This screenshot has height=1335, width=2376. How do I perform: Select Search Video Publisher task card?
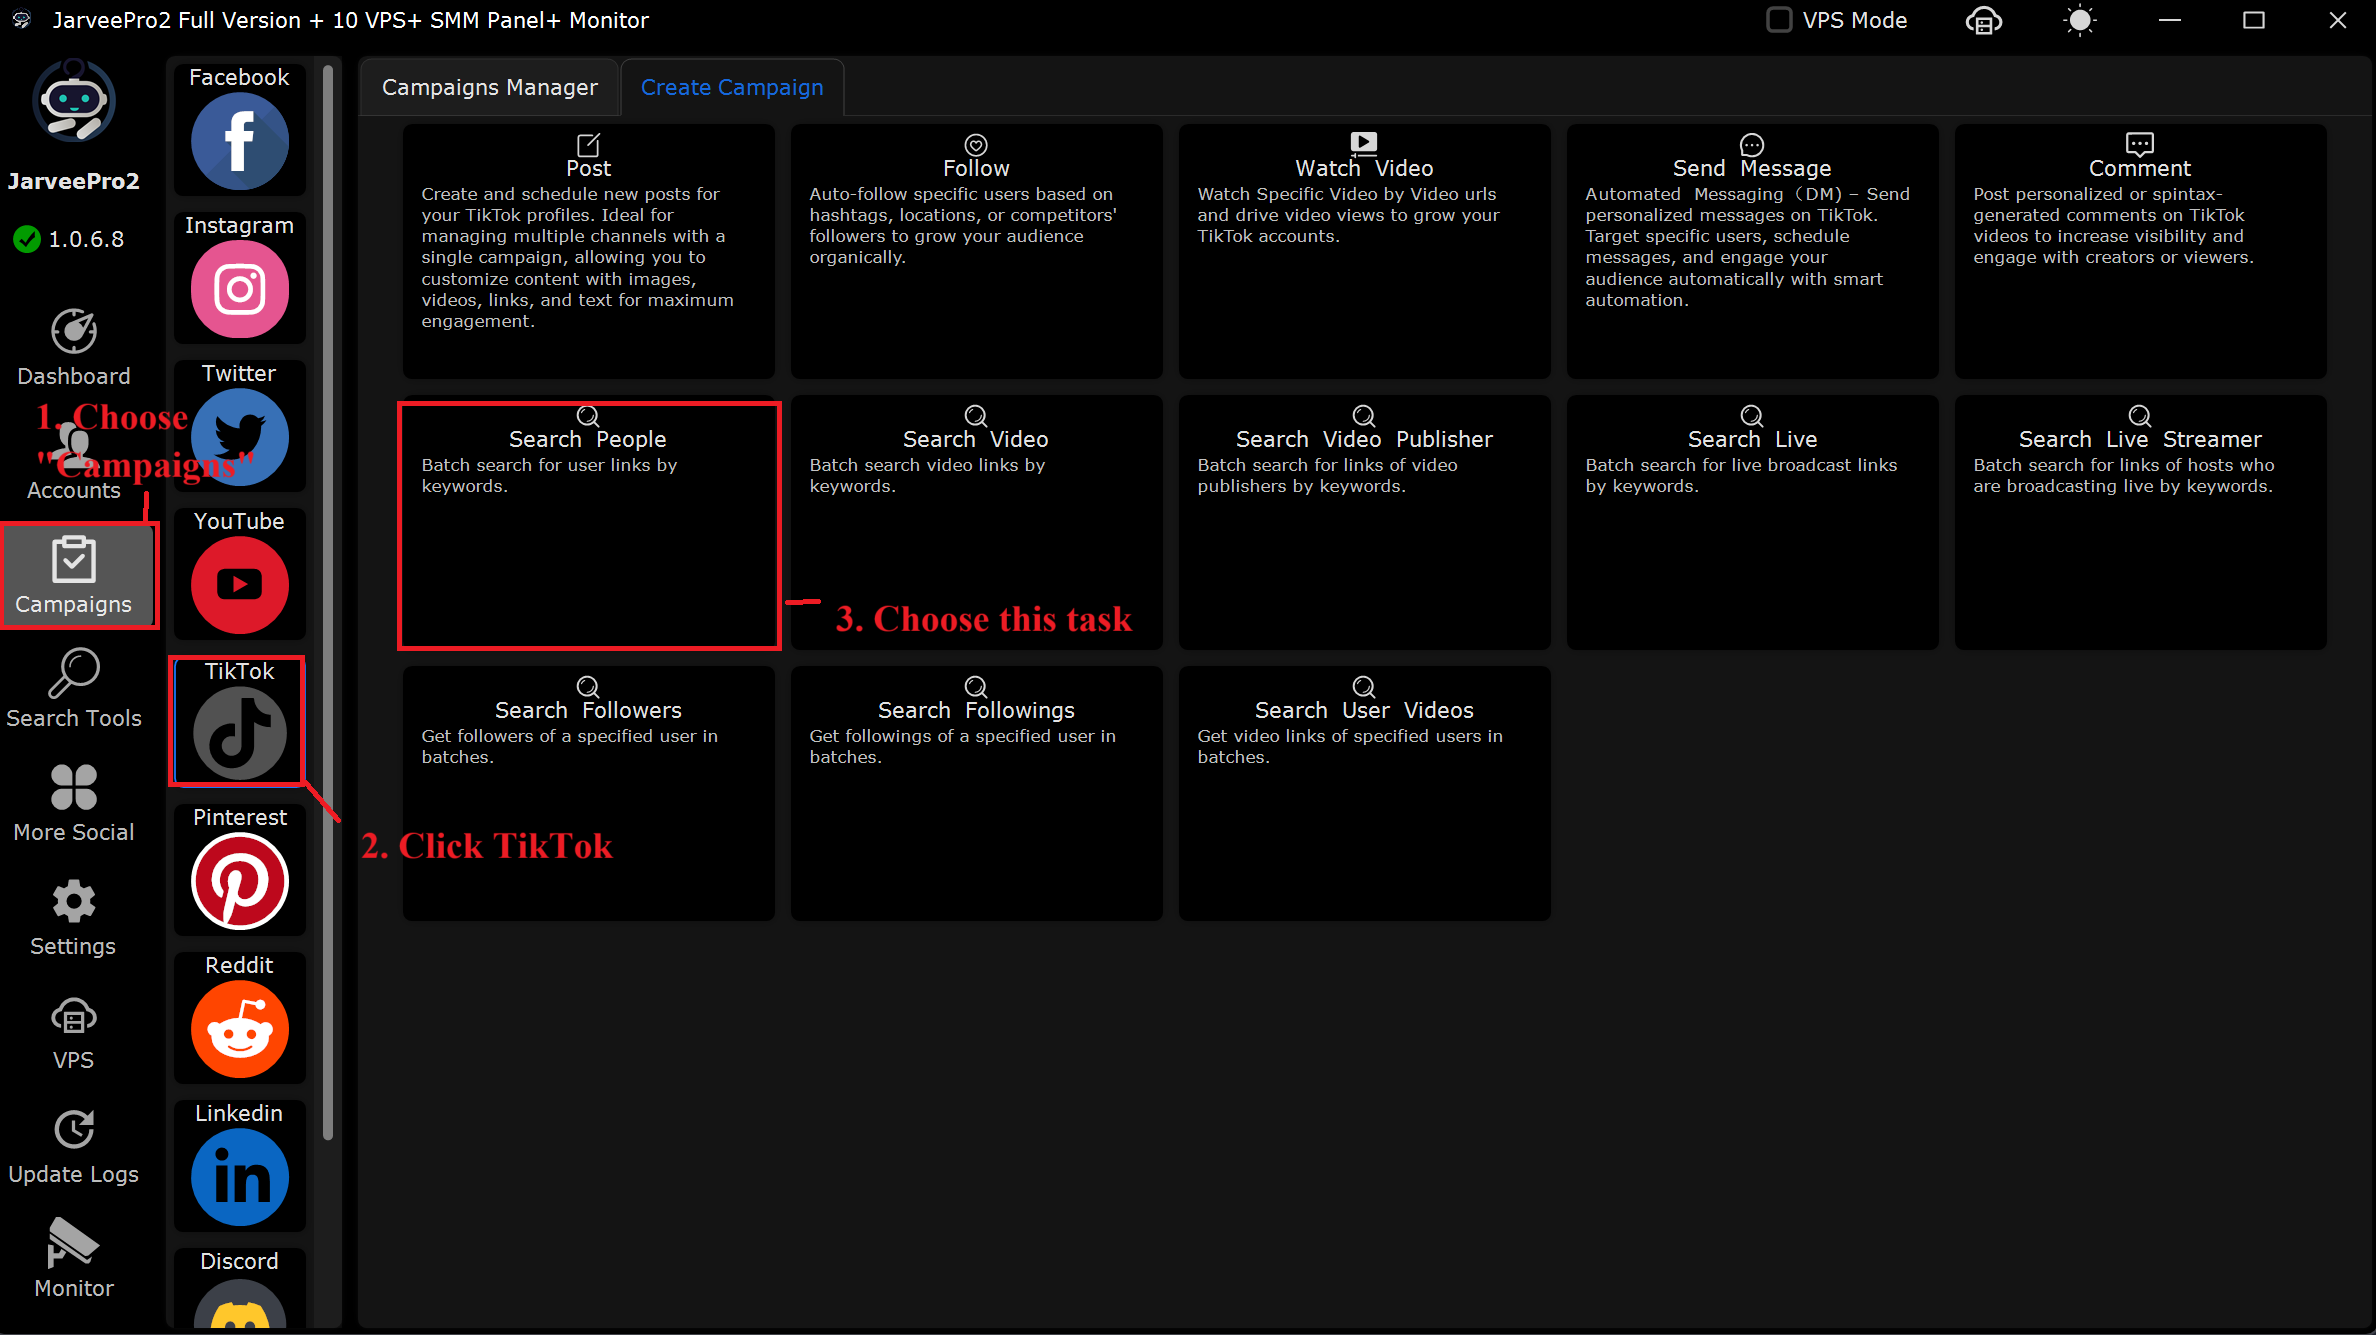(1365, 522)
